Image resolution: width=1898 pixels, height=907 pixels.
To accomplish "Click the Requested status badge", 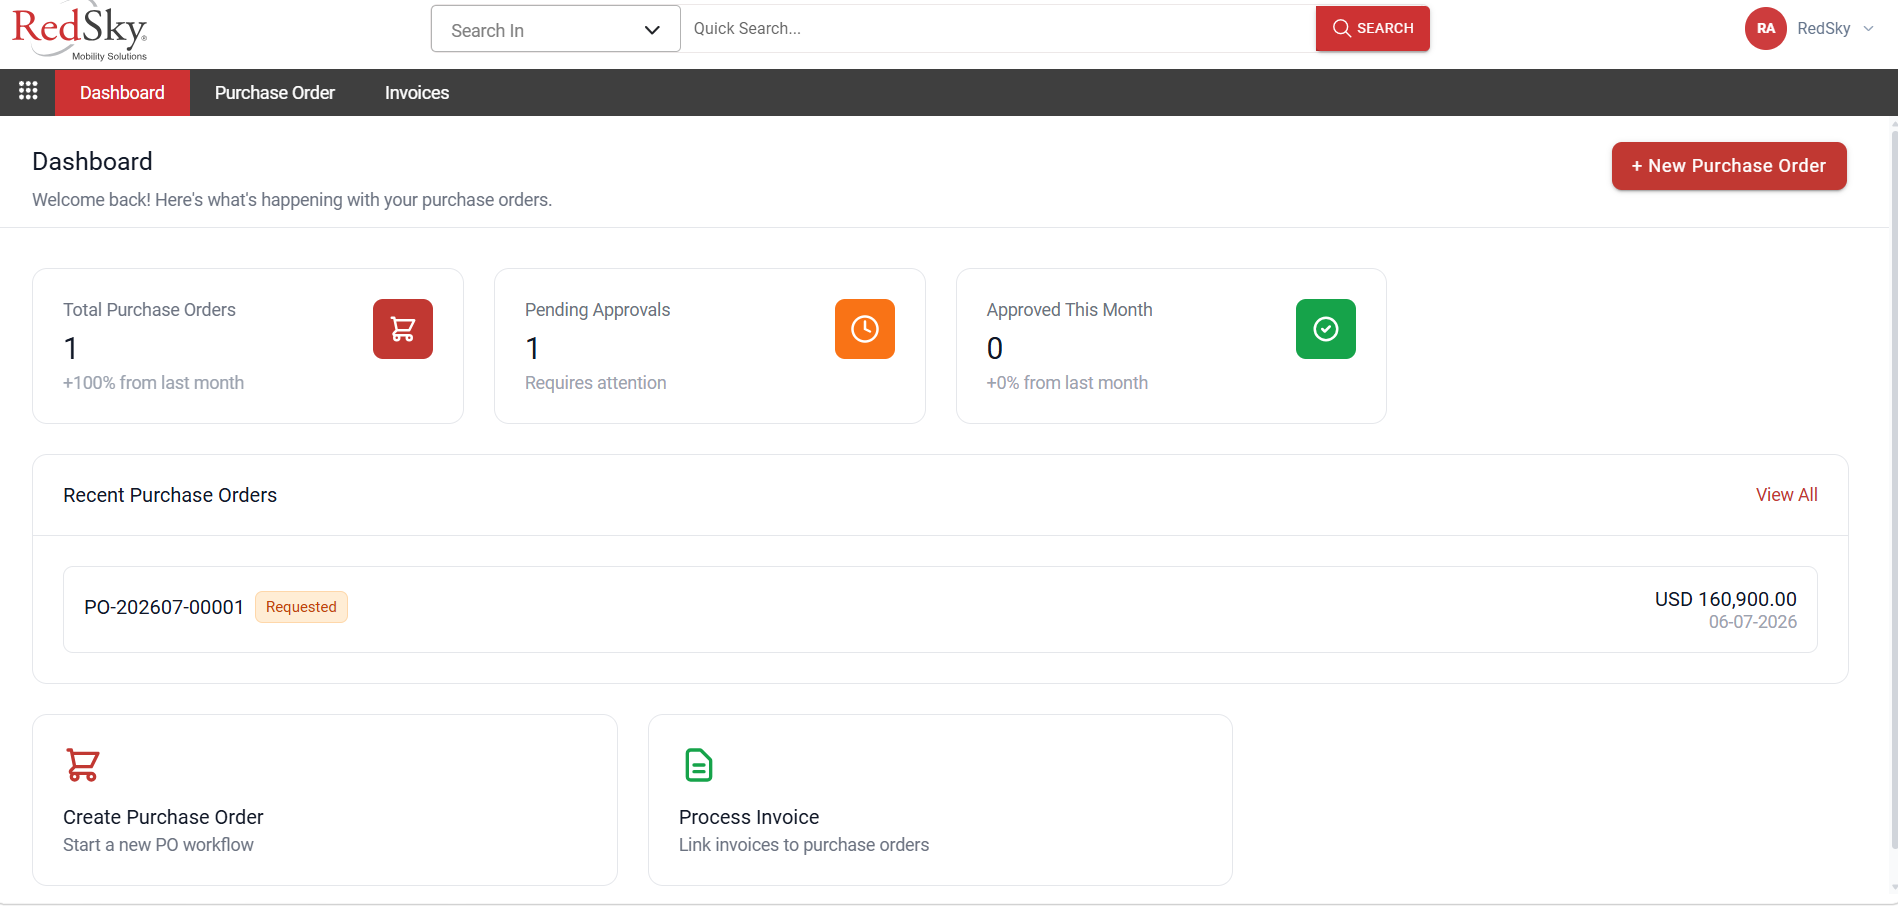I will [x=301, y=607].
